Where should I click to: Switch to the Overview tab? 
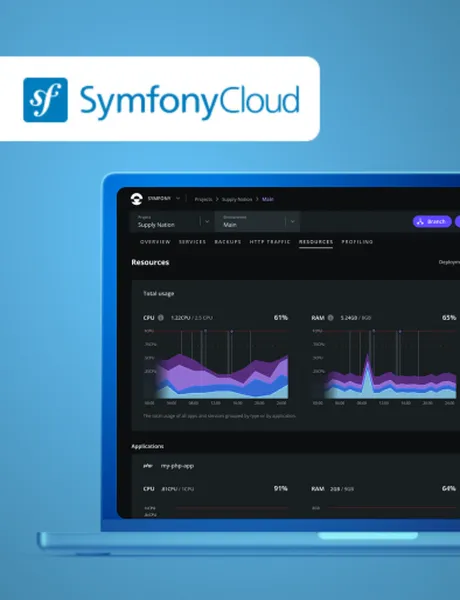pos(155,242)
